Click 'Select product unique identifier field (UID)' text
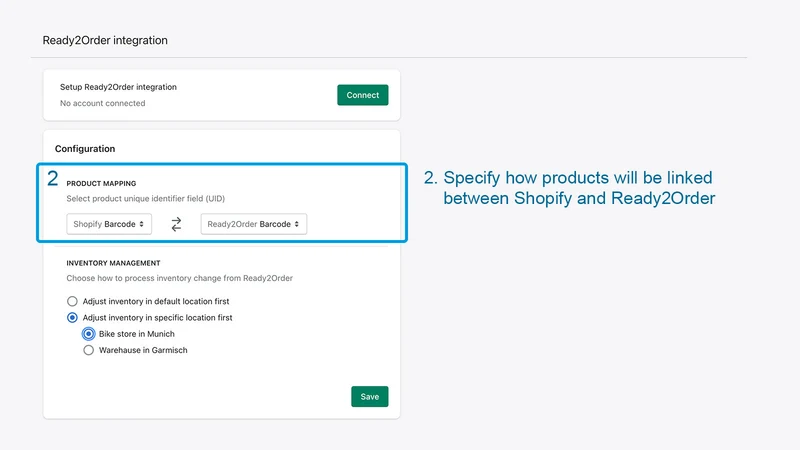 [x=145, y=198]
